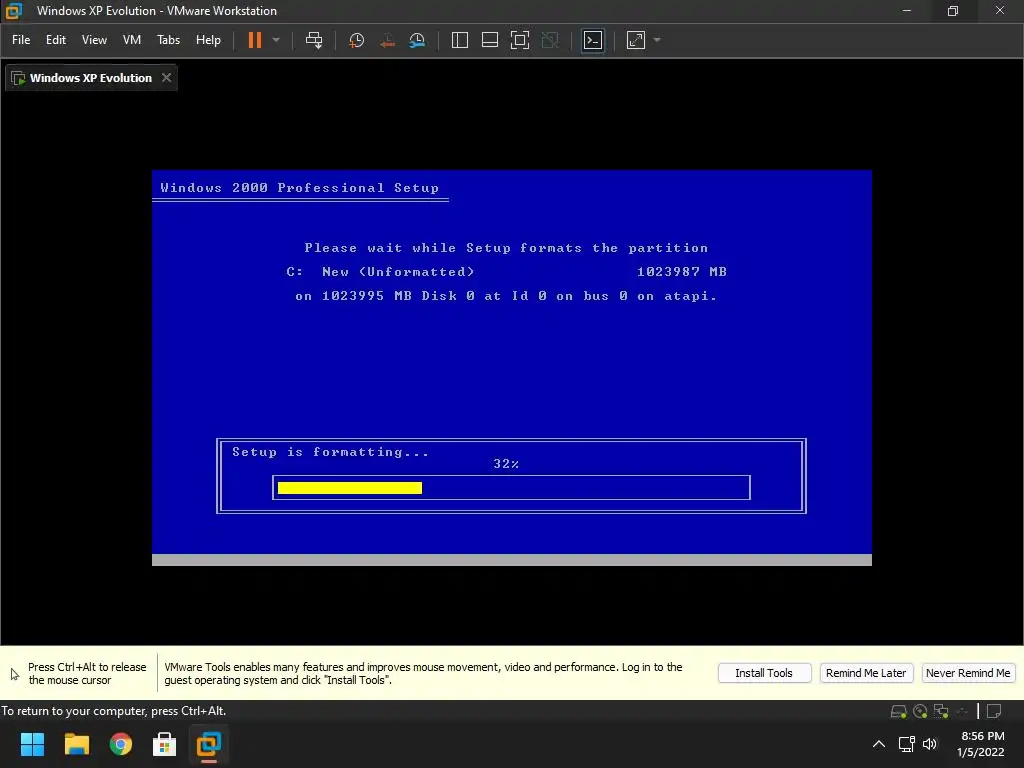Click the '1023995 MB Disk 0' line
Screen dimensions: 1024x768
coord(506,296)
